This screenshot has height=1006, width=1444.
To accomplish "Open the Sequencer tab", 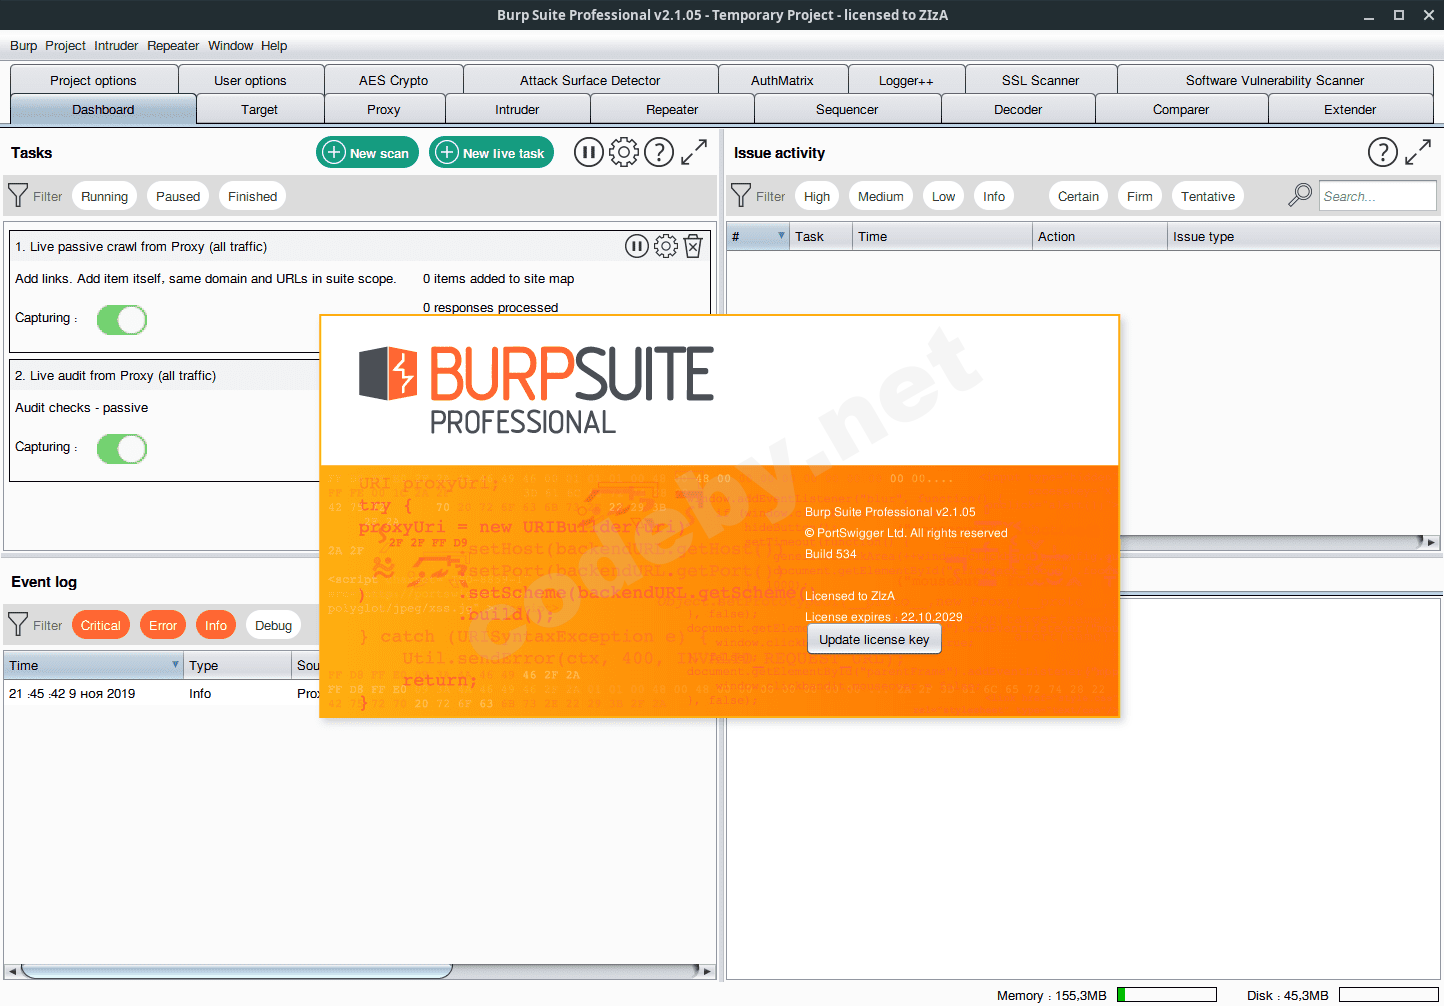I will [x=847, y=109].
